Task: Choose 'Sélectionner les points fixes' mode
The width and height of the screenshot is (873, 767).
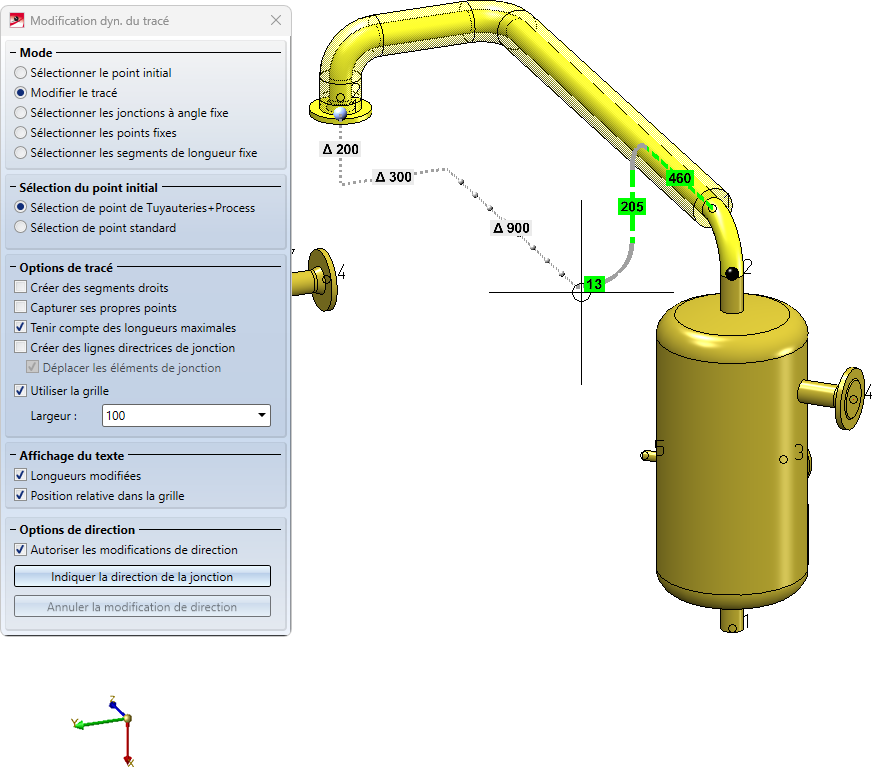Action: pos(21,133)
